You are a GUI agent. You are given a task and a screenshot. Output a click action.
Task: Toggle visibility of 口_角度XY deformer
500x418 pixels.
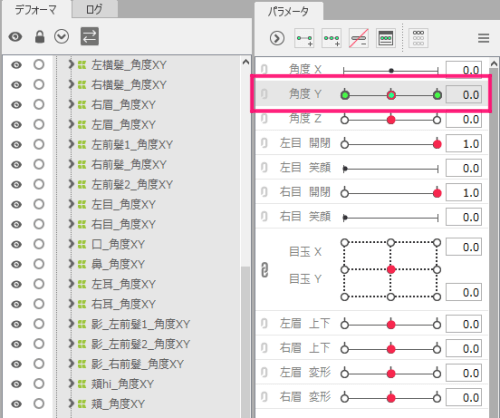click(x=16, y=244)
